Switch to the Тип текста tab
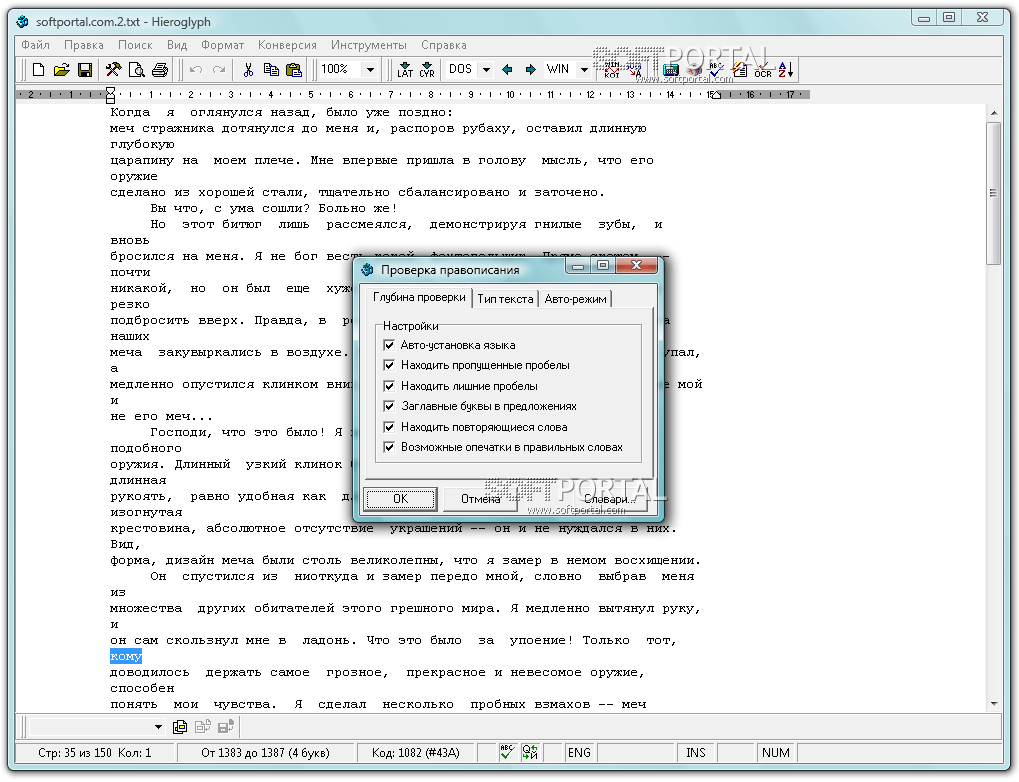The width and height of the screenshot is (1019, 782). (505, 298)
